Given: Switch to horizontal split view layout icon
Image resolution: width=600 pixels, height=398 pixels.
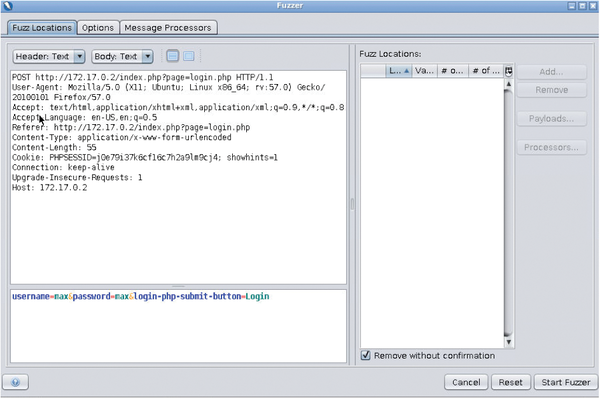Looking at the screenshot, I should (x=173, y=56).
